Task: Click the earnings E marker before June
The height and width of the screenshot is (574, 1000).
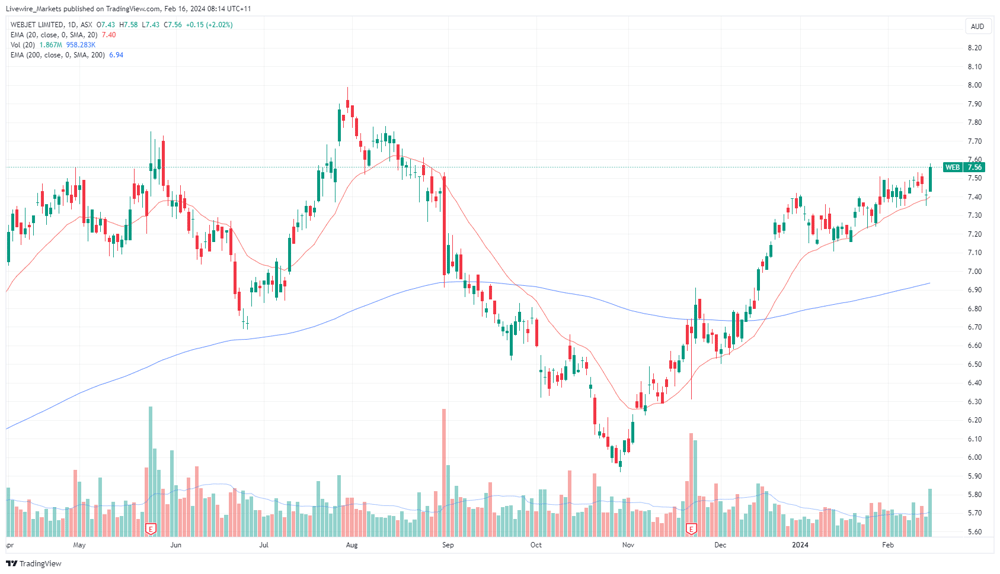Action: pos(151,529)
